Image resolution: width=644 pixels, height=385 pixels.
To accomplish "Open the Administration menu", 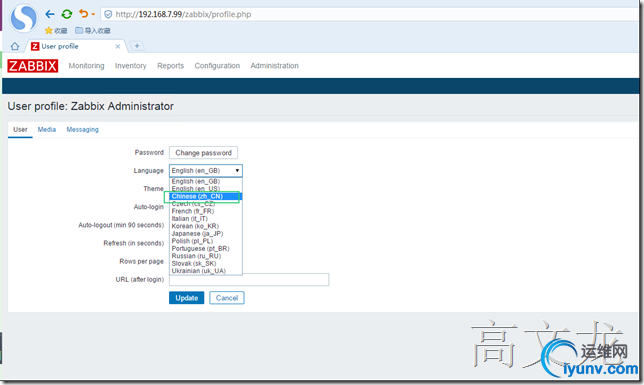I will 274,66.
